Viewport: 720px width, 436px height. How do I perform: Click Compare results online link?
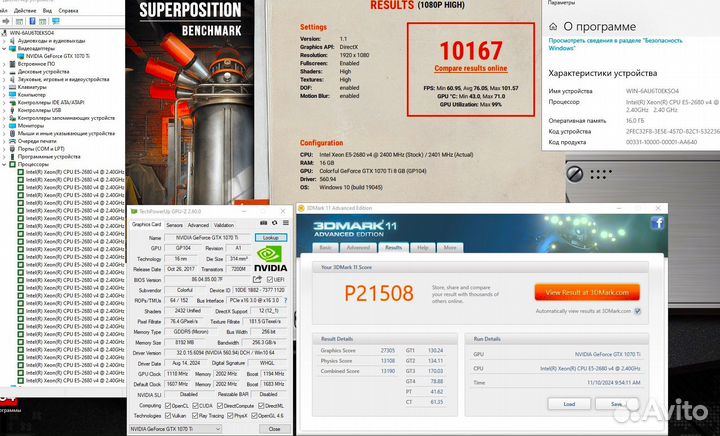pyautogui.click(x=469, y=68)
